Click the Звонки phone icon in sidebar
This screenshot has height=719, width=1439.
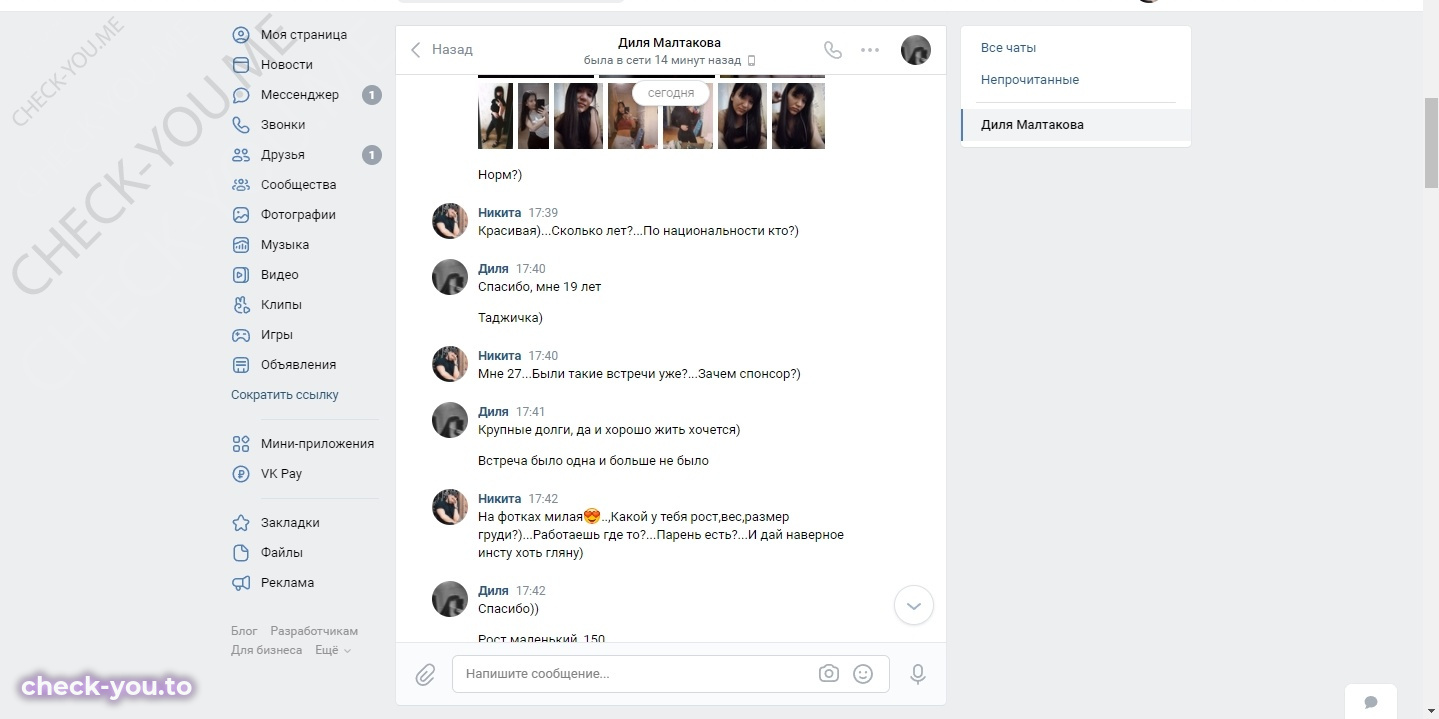point(241,125)
